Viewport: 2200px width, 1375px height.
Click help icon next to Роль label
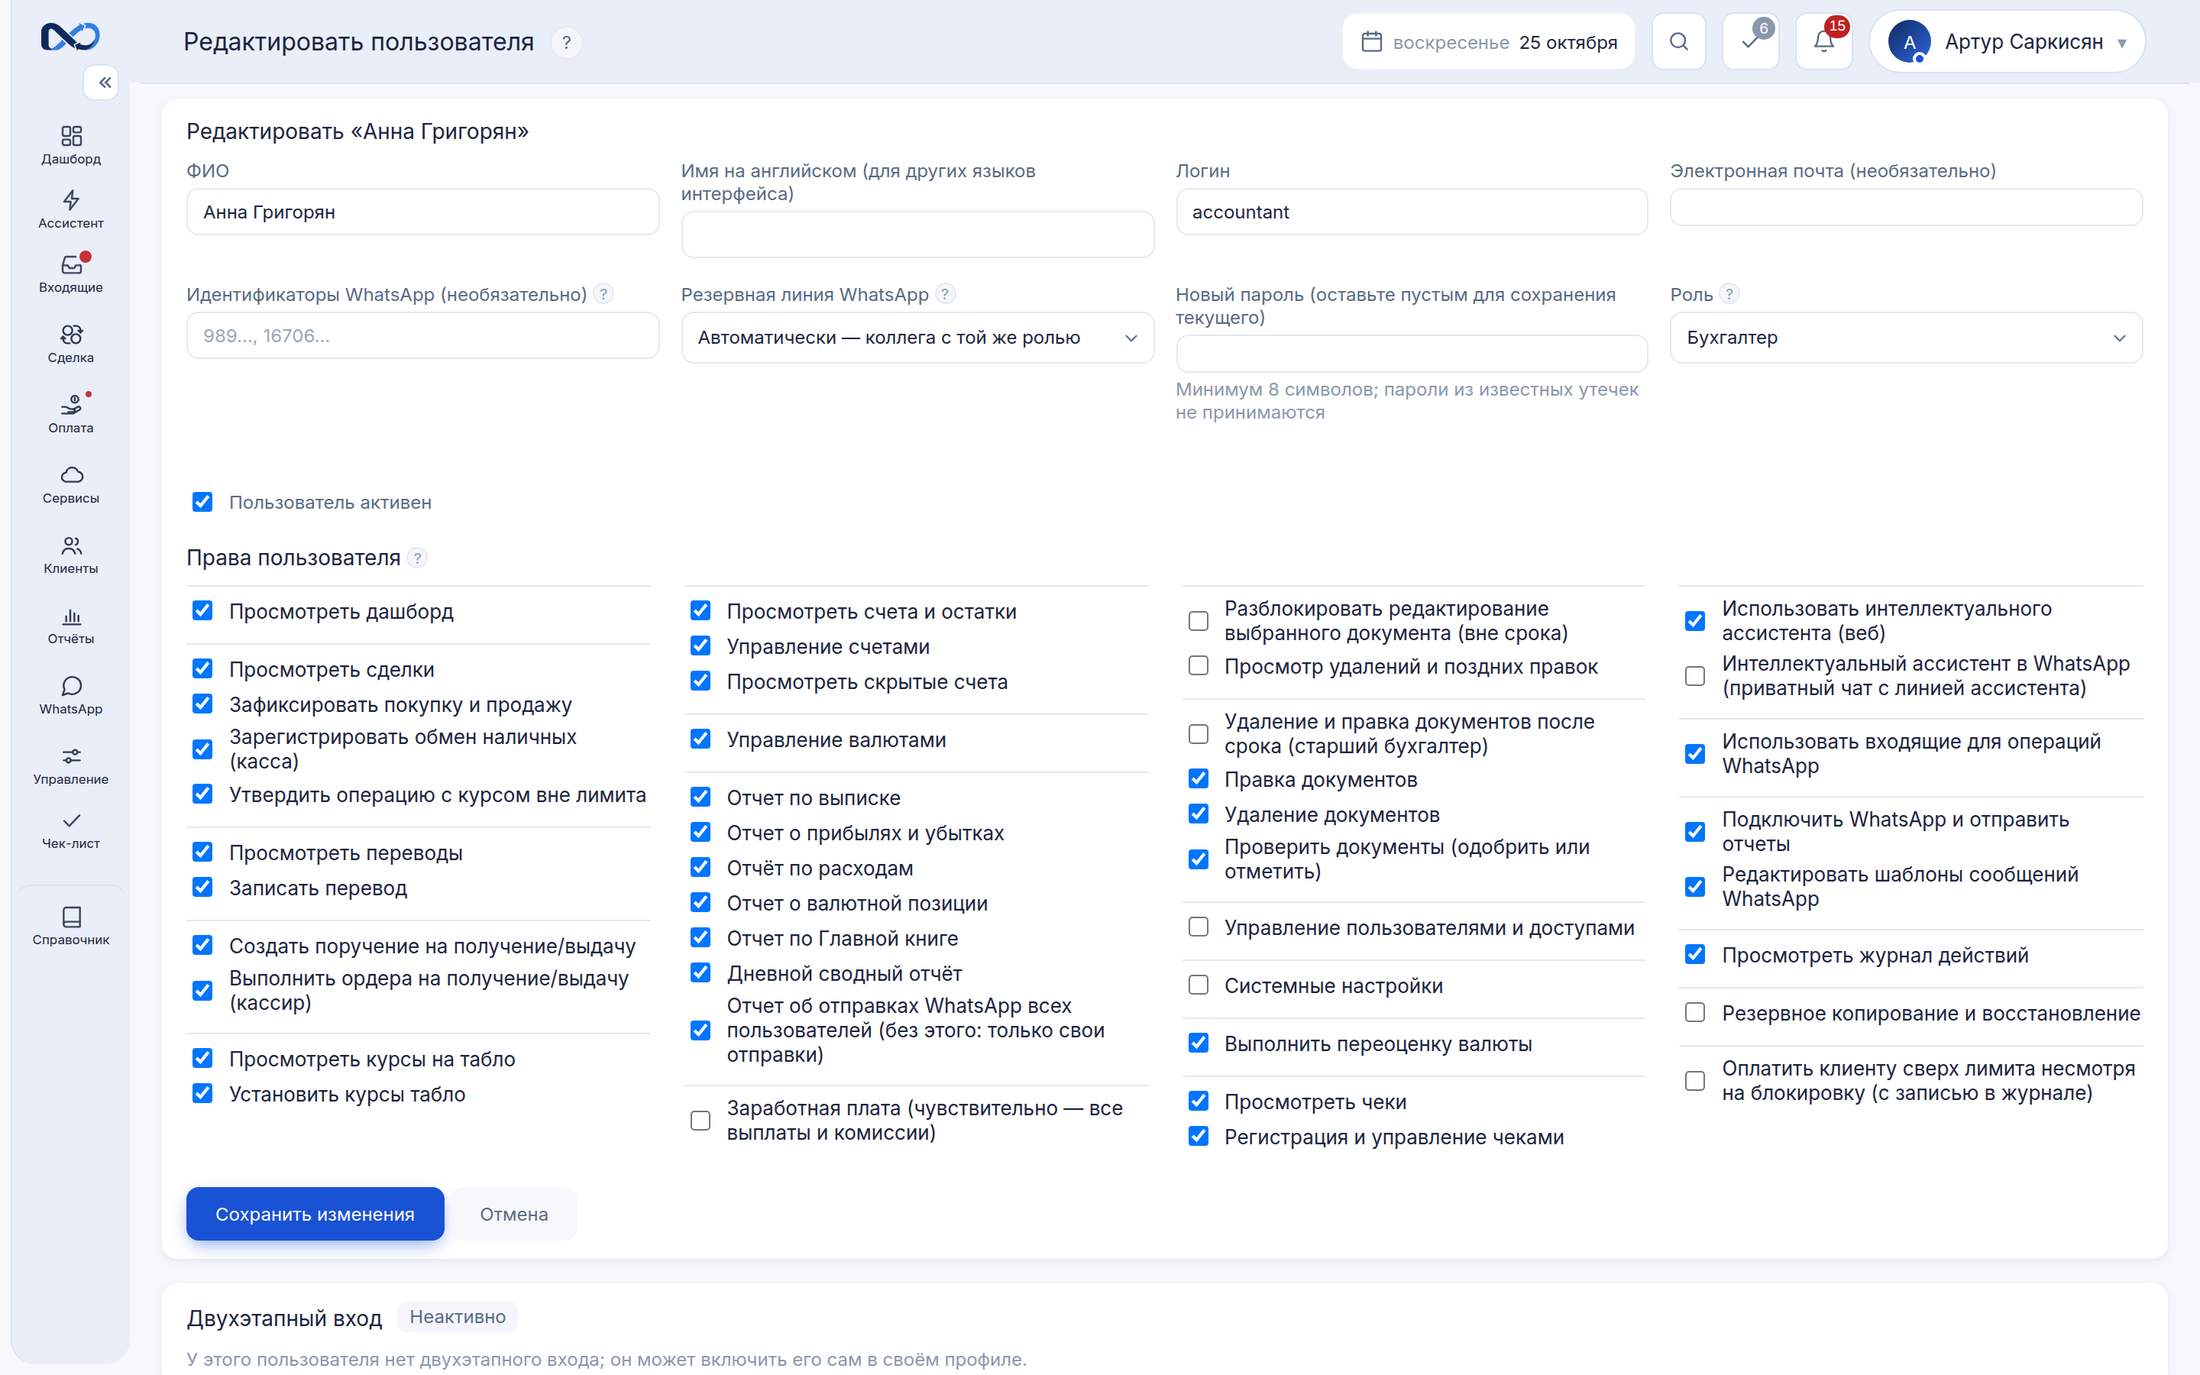pyautogui.click(x=1730, y=294)
